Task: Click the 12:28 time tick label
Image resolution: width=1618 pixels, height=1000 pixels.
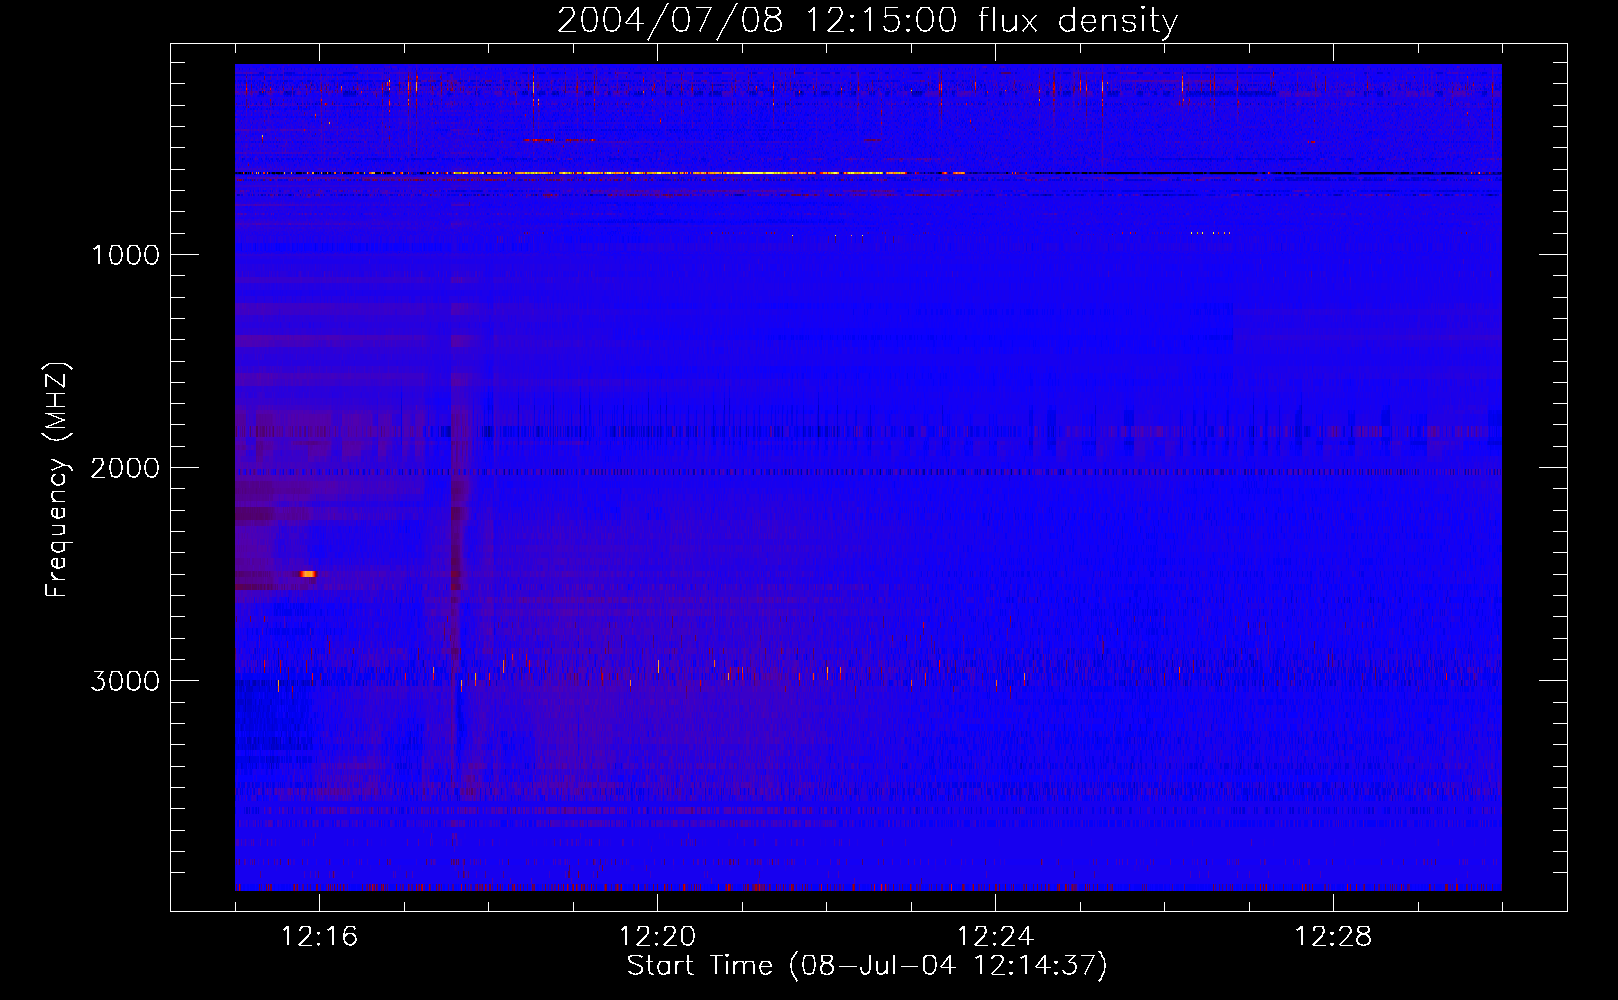Action: [1333, 936]
